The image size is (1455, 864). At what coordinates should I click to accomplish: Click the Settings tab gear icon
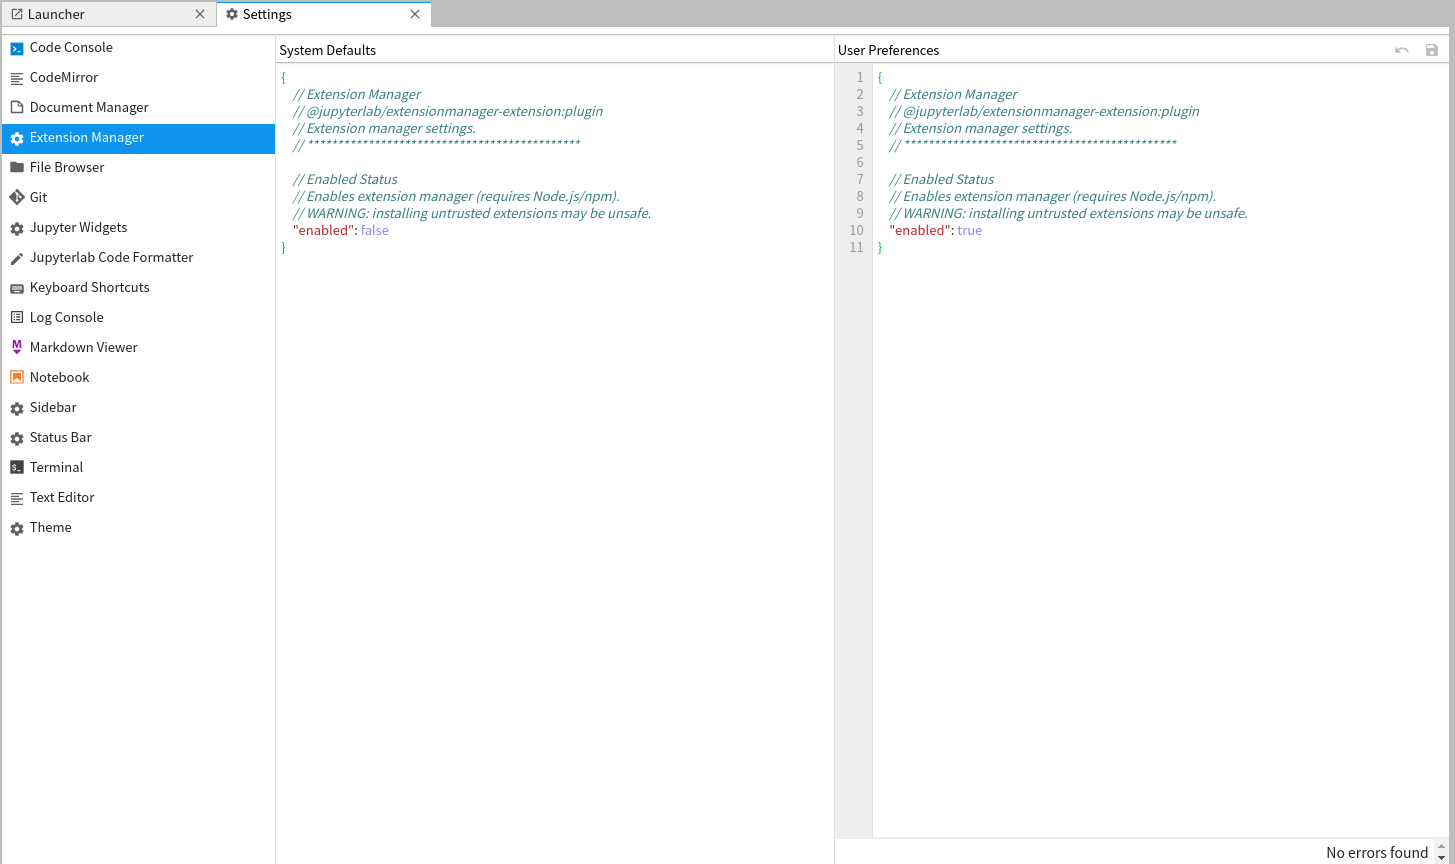(232, 14)
